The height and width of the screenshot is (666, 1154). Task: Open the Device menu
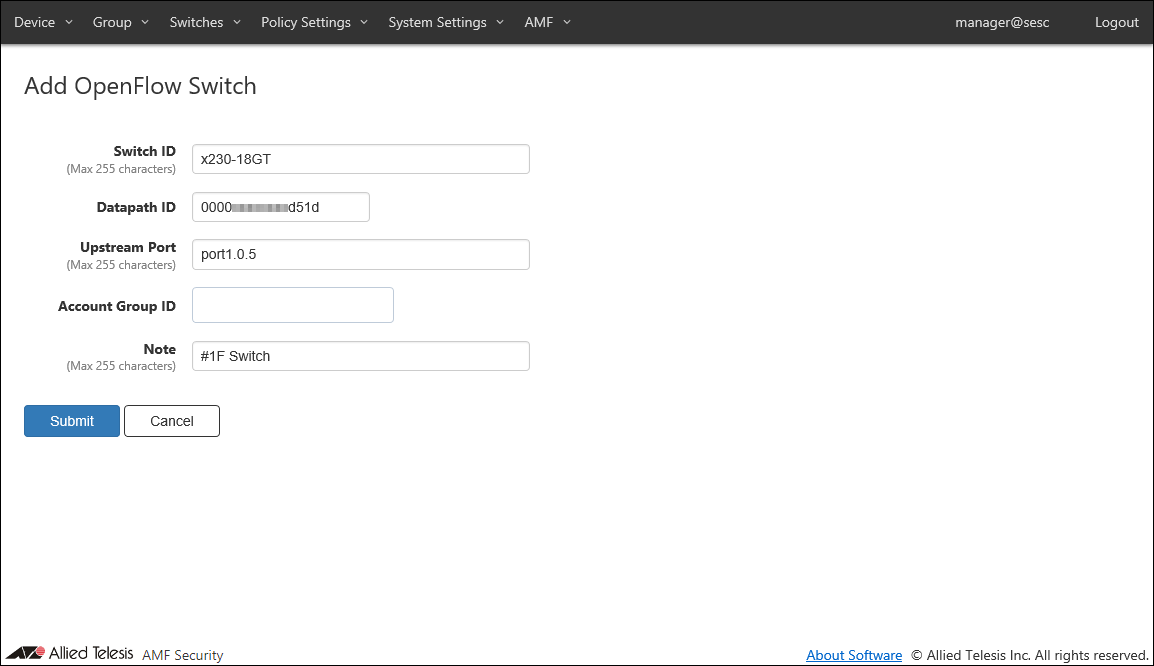pyautogui.click(x=43, y=22)
